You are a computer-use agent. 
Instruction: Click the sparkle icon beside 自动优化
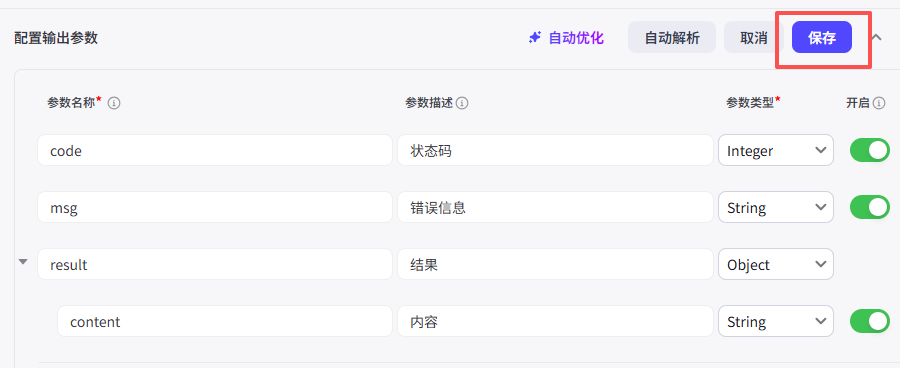[x=535, y=38]
